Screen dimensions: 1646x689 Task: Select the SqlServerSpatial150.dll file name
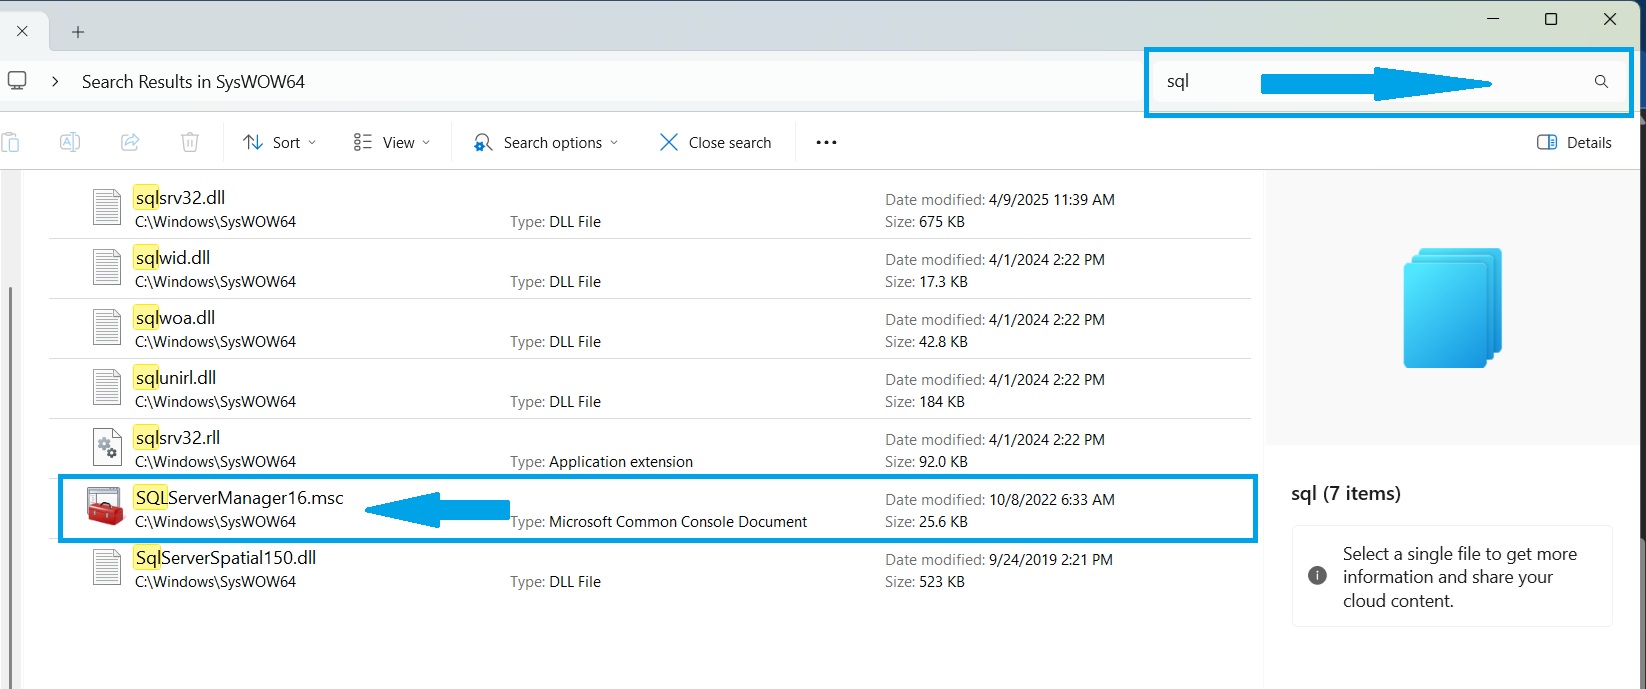click(x=226, y=557)
